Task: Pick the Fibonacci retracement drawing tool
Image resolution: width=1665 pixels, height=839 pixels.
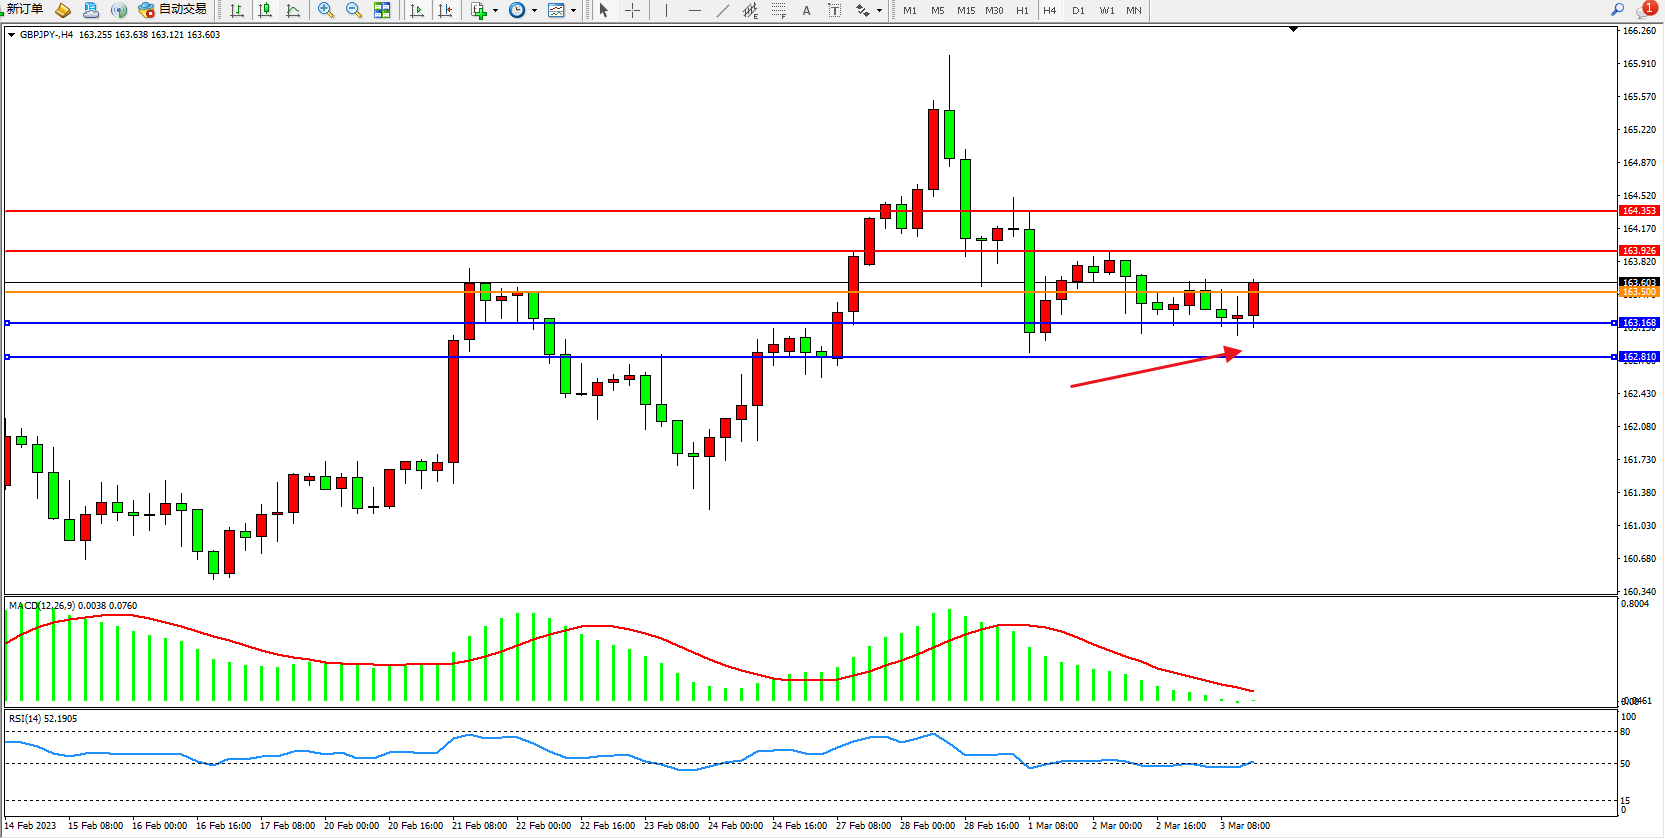Action: (x=778, y=10)
